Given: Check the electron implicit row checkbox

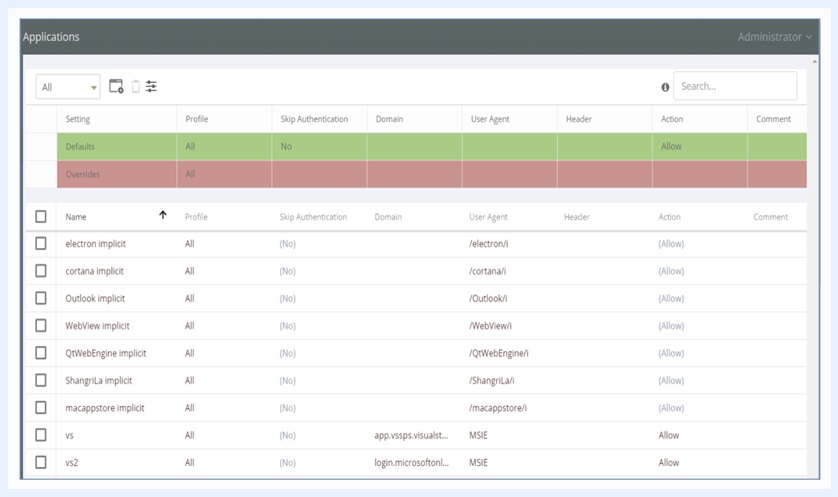Looking at the screenshot, I should click(x=41, y=243).
